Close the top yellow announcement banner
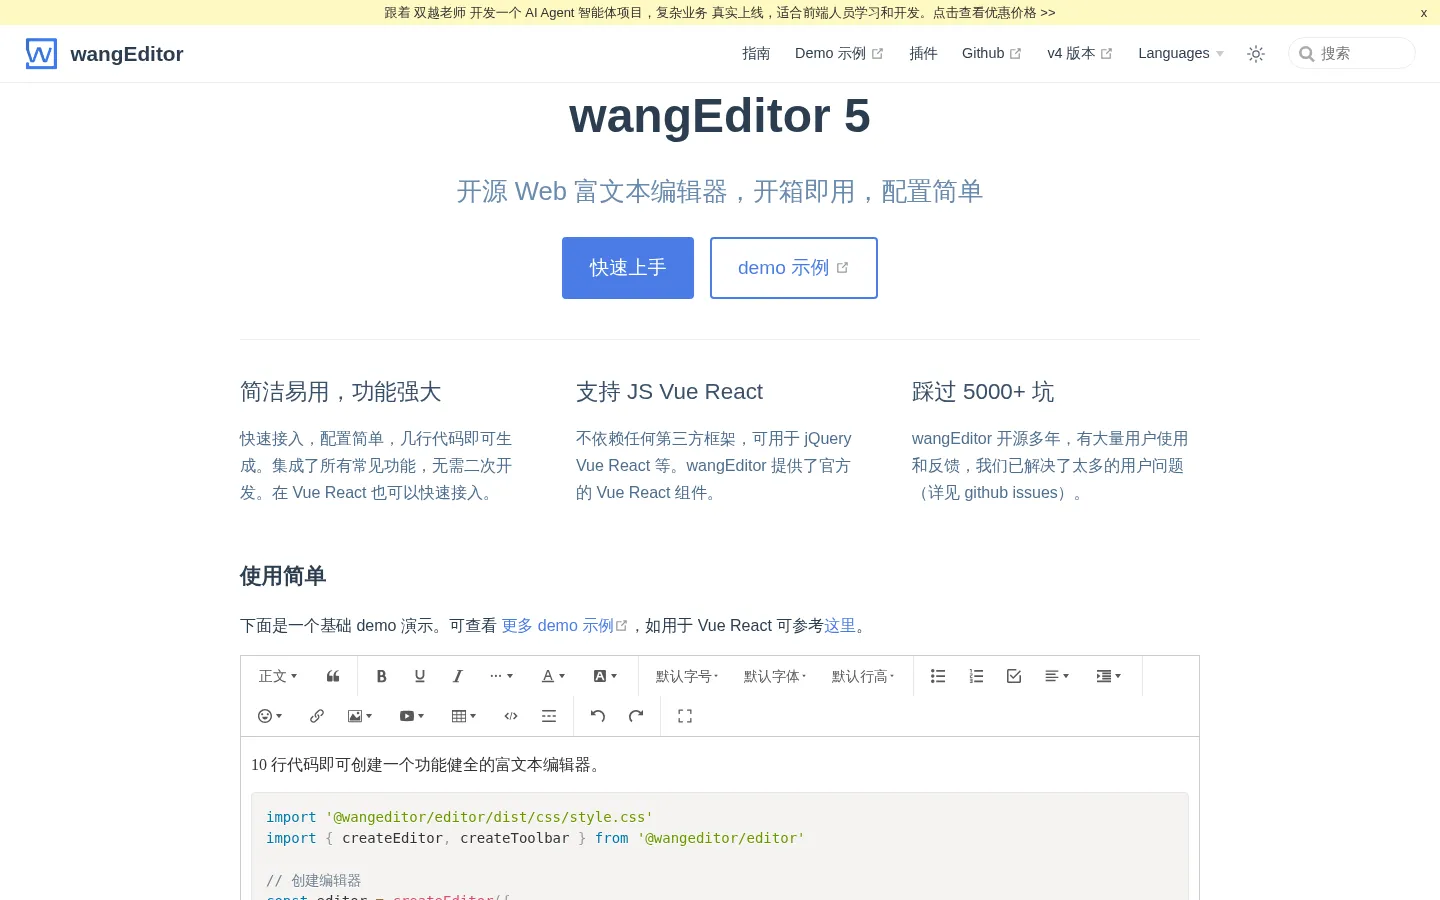This screenshot has height=900, width=1440. pos(1423,13)
